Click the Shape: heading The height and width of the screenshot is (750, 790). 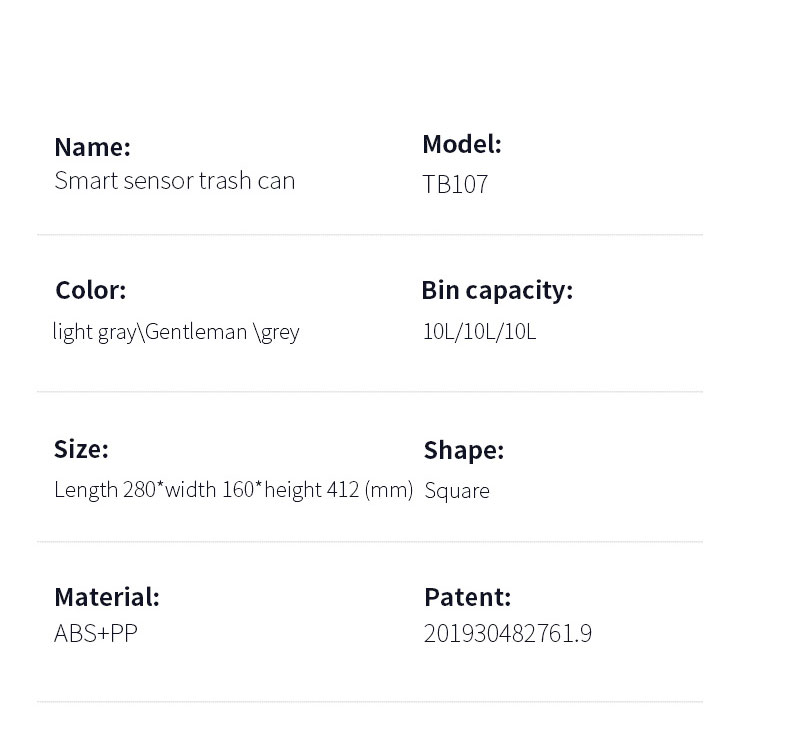point(464,450)
